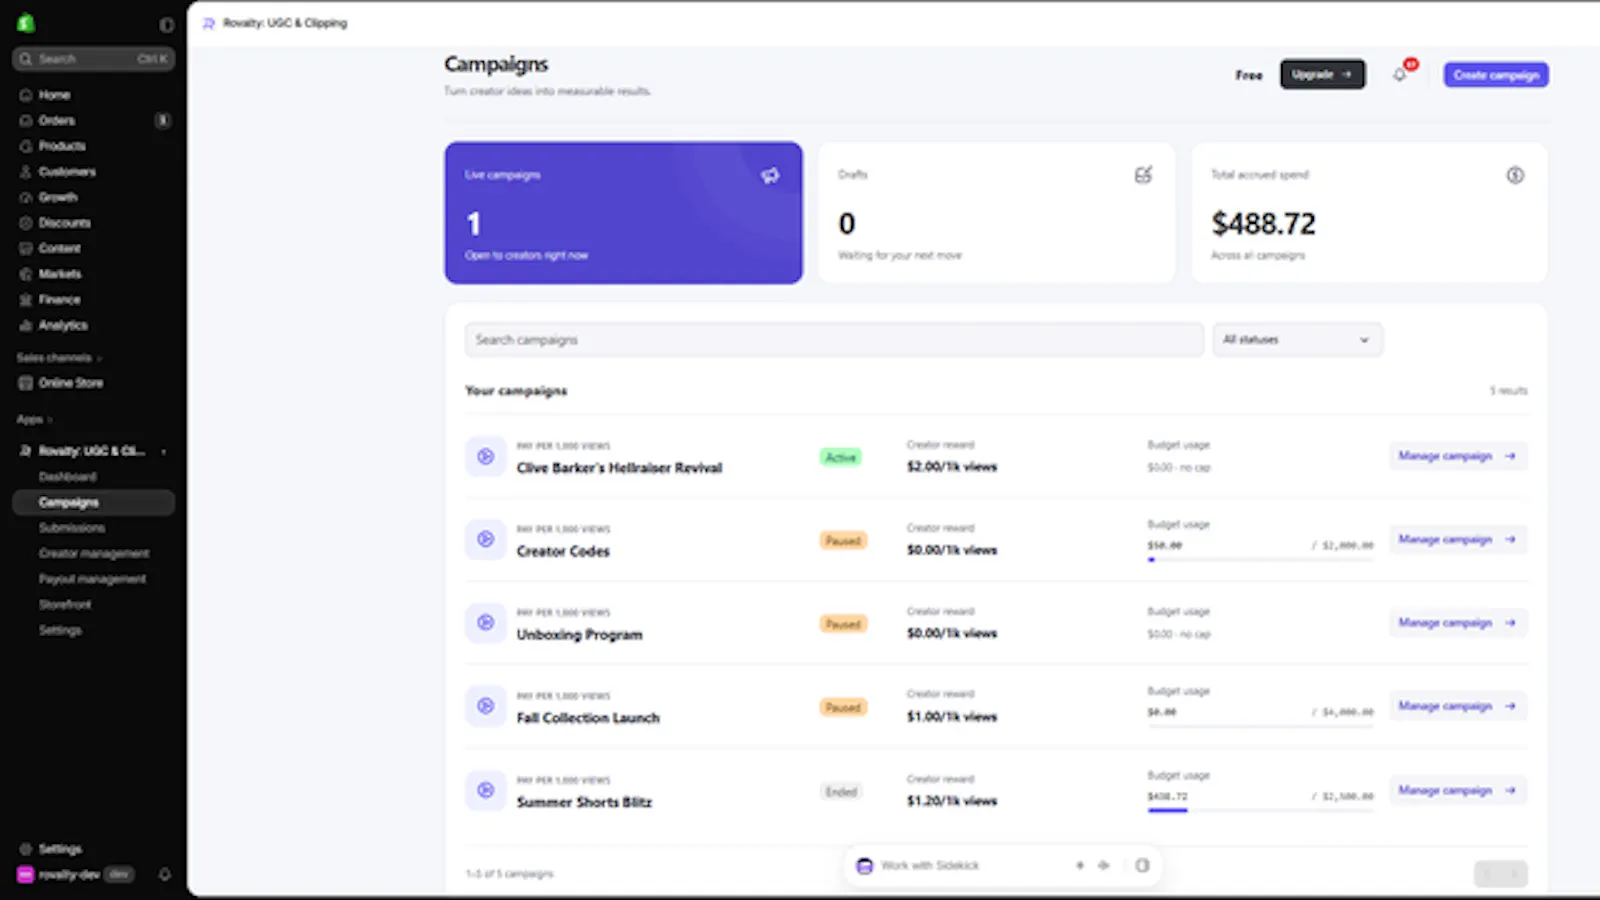The height and width of the screenshot is (900, 1600).
Task: Go to Orders in the sidebar
Action: pyautogui.click(x=56, y=121)
